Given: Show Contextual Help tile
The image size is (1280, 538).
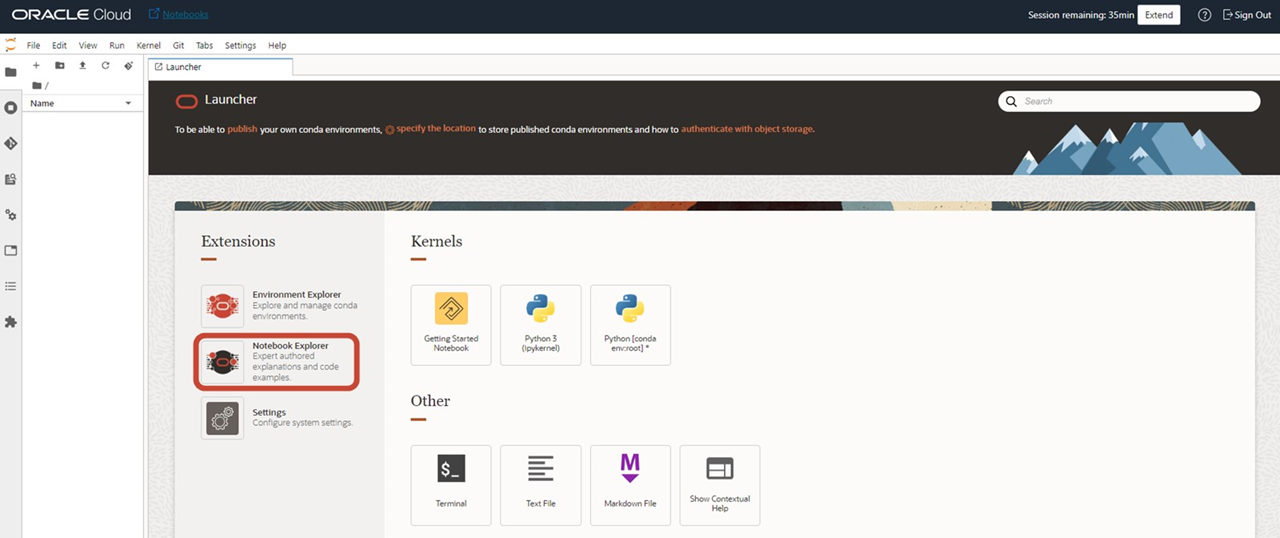Looking at the screenshot, I should [x=720, y=485].
